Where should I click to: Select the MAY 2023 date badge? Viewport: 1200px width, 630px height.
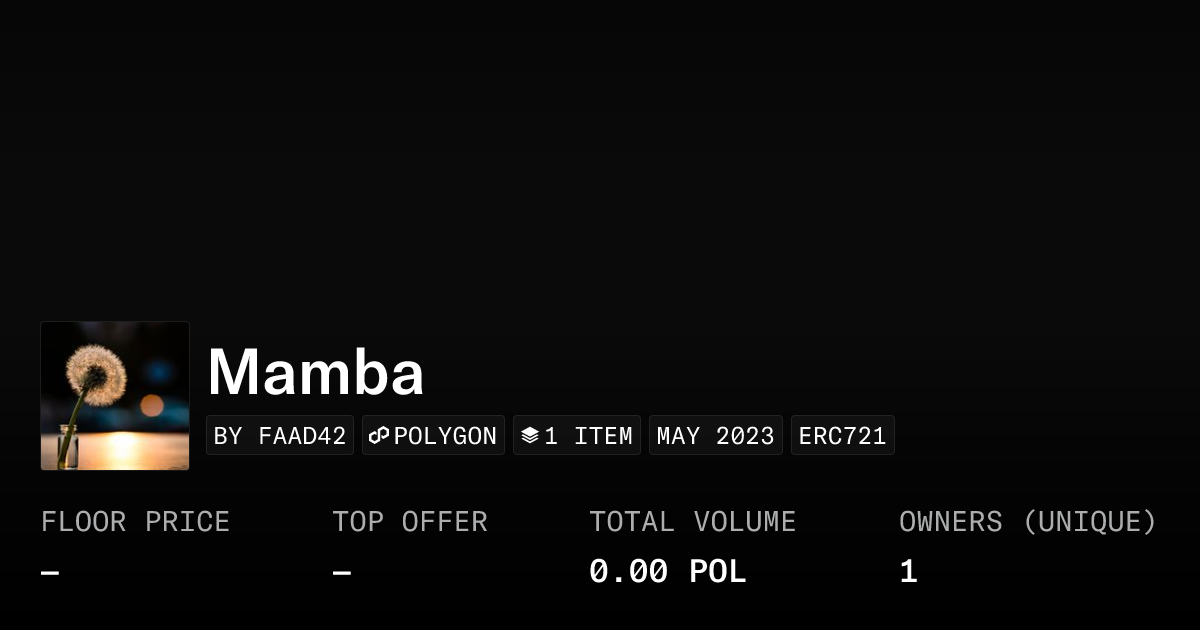715,436
